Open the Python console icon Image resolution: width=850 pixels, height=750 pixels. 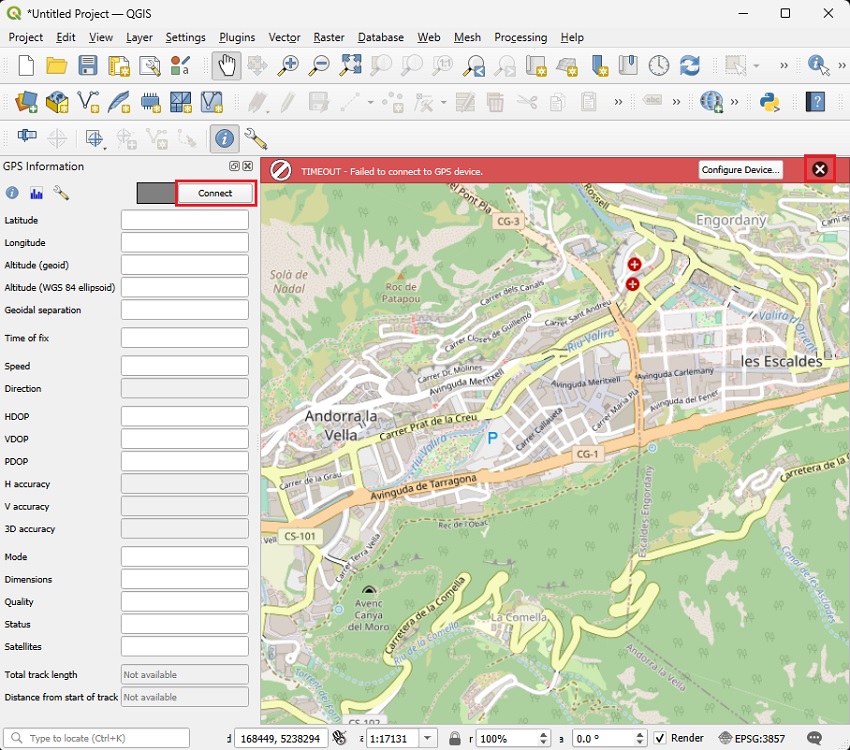click(x=769, y=102)
